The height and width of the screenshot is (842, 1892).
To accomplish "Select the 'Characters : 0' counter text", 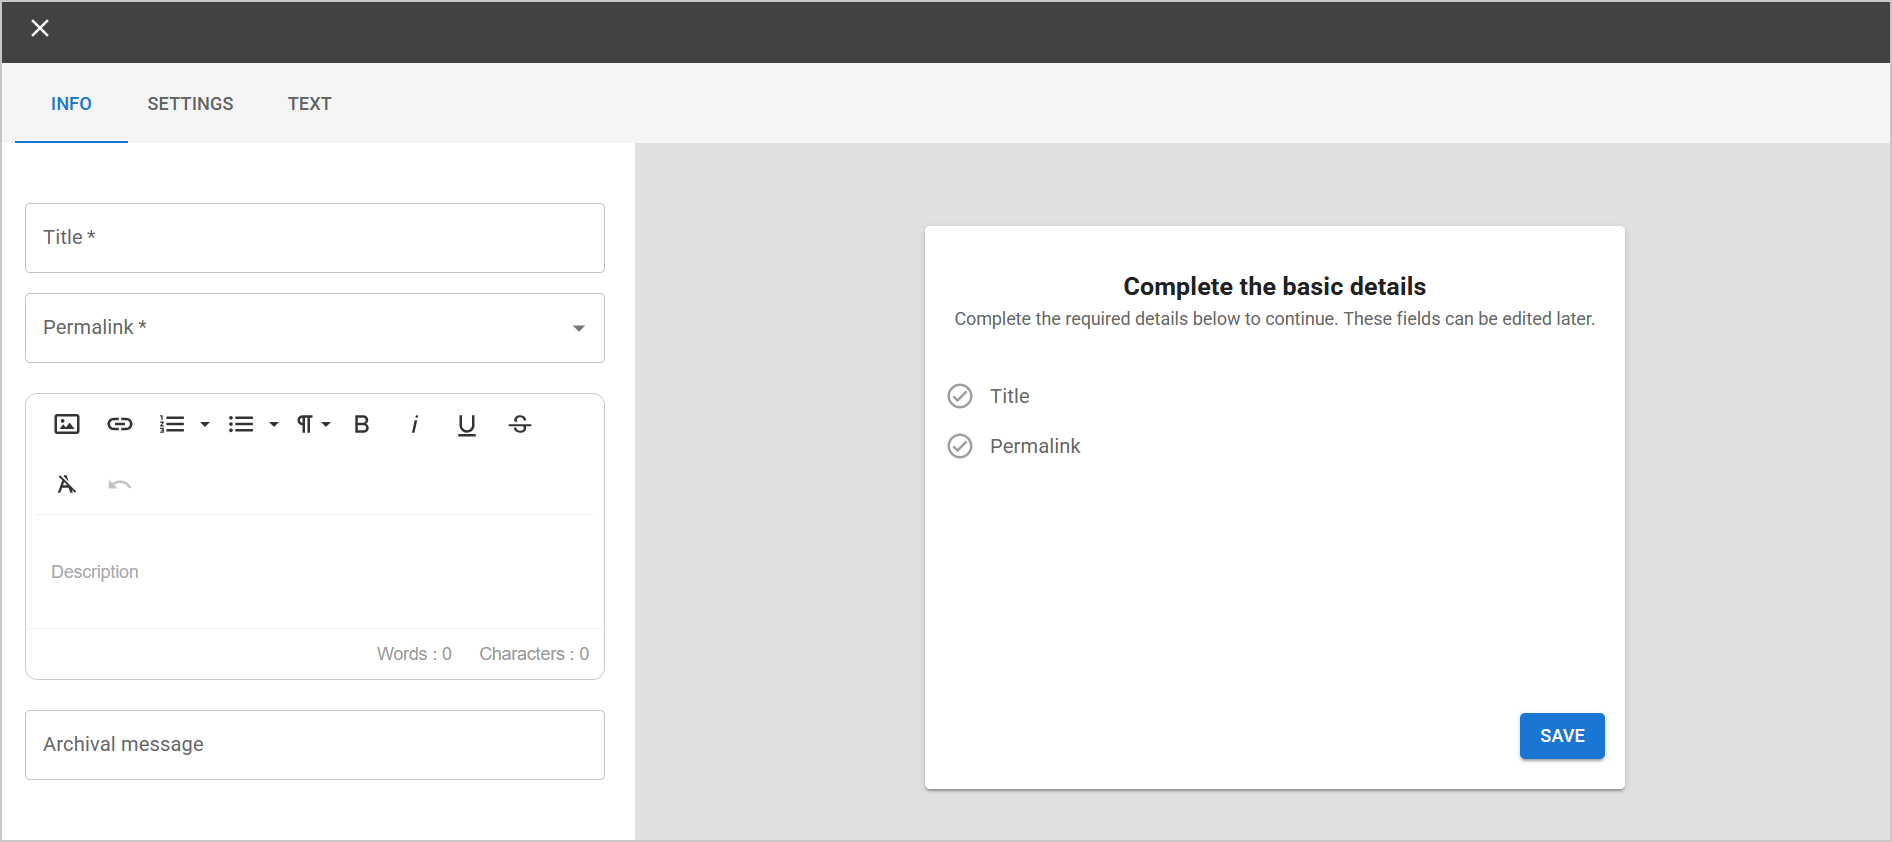I will coord(534,654).
